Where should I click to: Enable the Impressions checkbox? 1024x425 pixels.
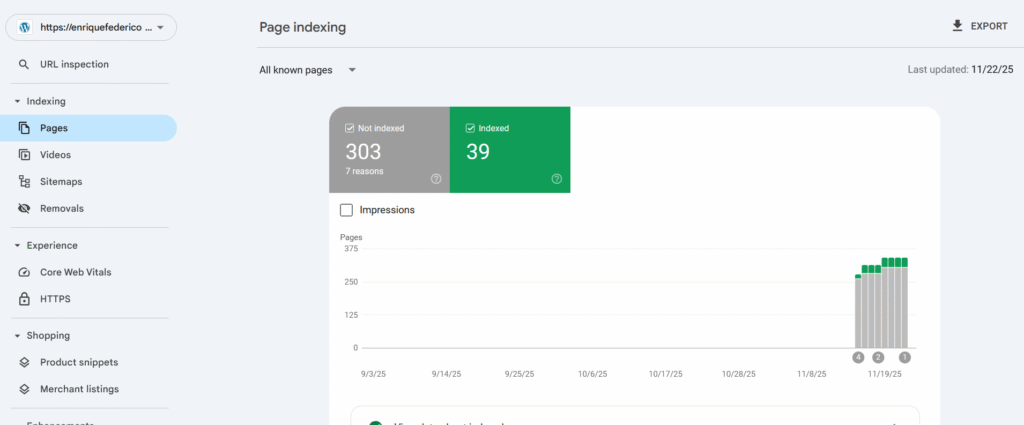(346, 210)
